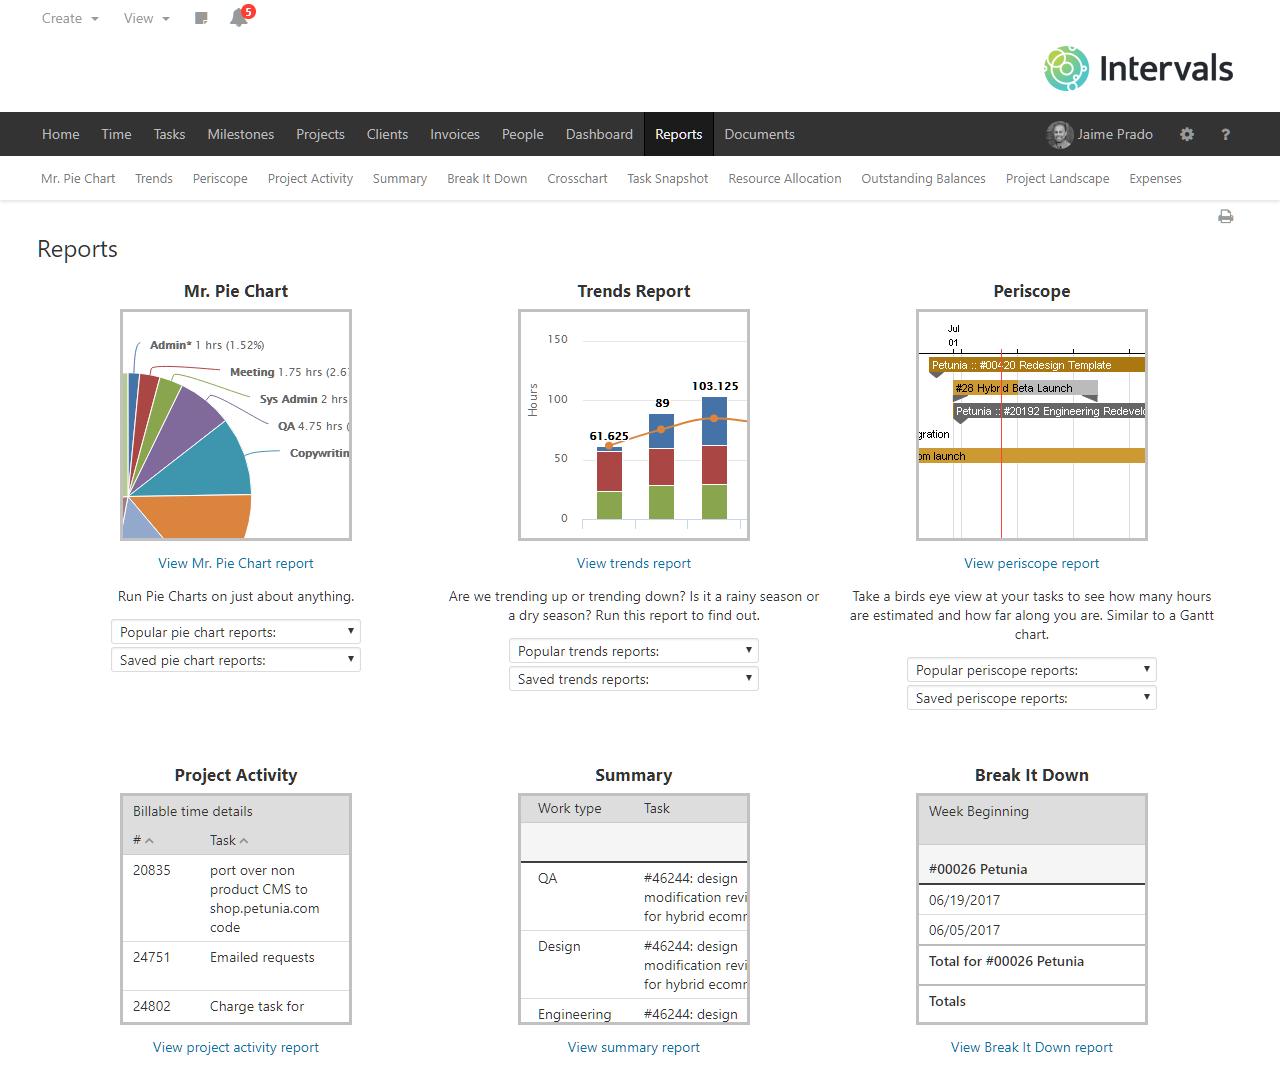Open Break It Down submenu item
Viewport: 1280px width, 1067px height.
pos(487,179)
